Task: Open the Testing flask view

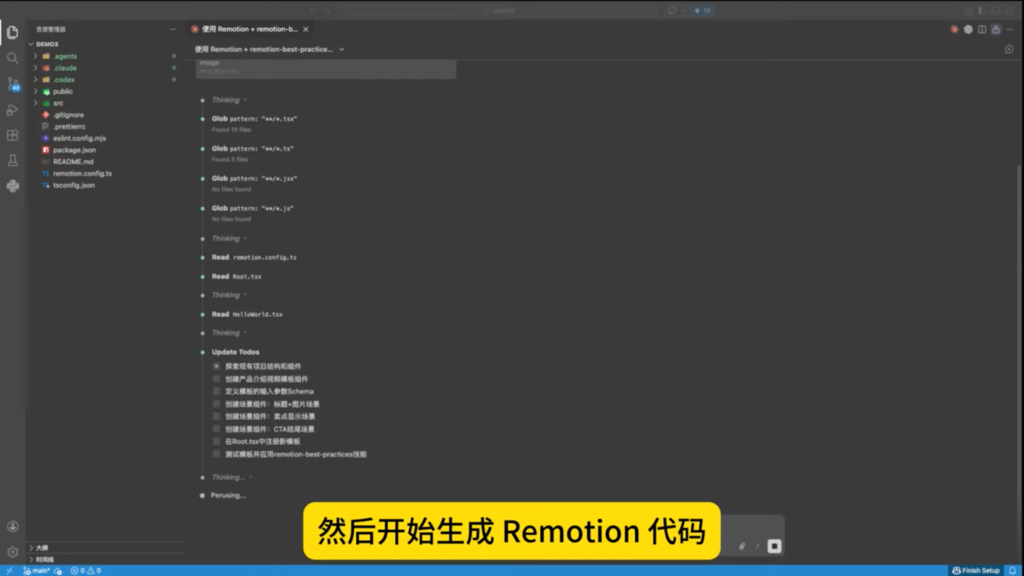Action: pos(12,161)
